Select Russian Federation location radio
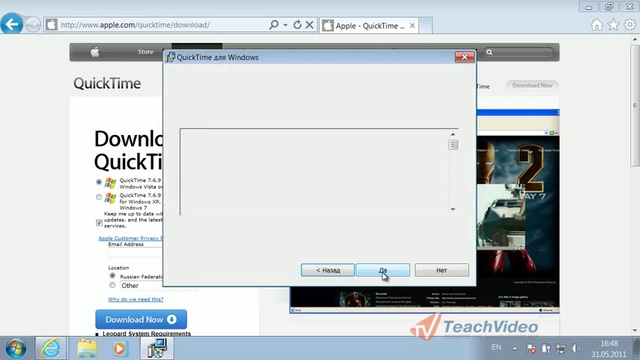The height and width of the screenshot is (360, 640). (112, 276)
